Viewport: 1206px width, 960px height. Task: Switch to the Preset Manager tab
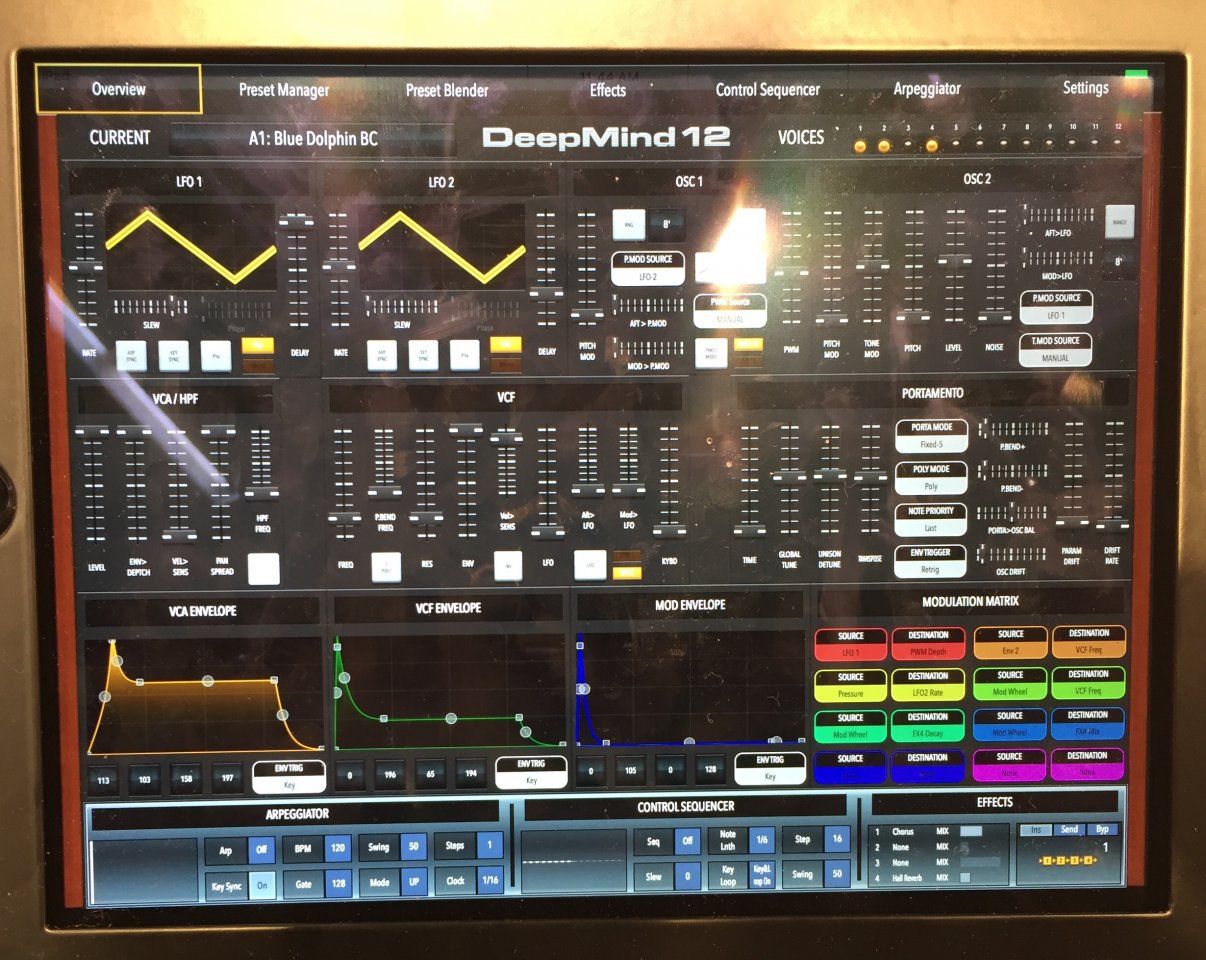(x=284, y=90)
